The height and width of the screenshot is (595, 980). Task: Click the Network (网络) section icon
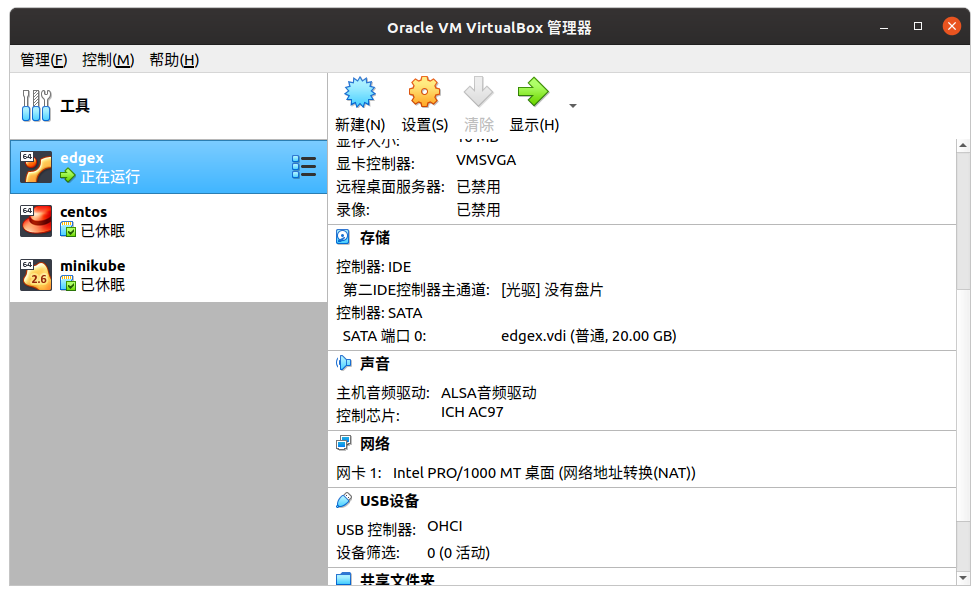343,444
